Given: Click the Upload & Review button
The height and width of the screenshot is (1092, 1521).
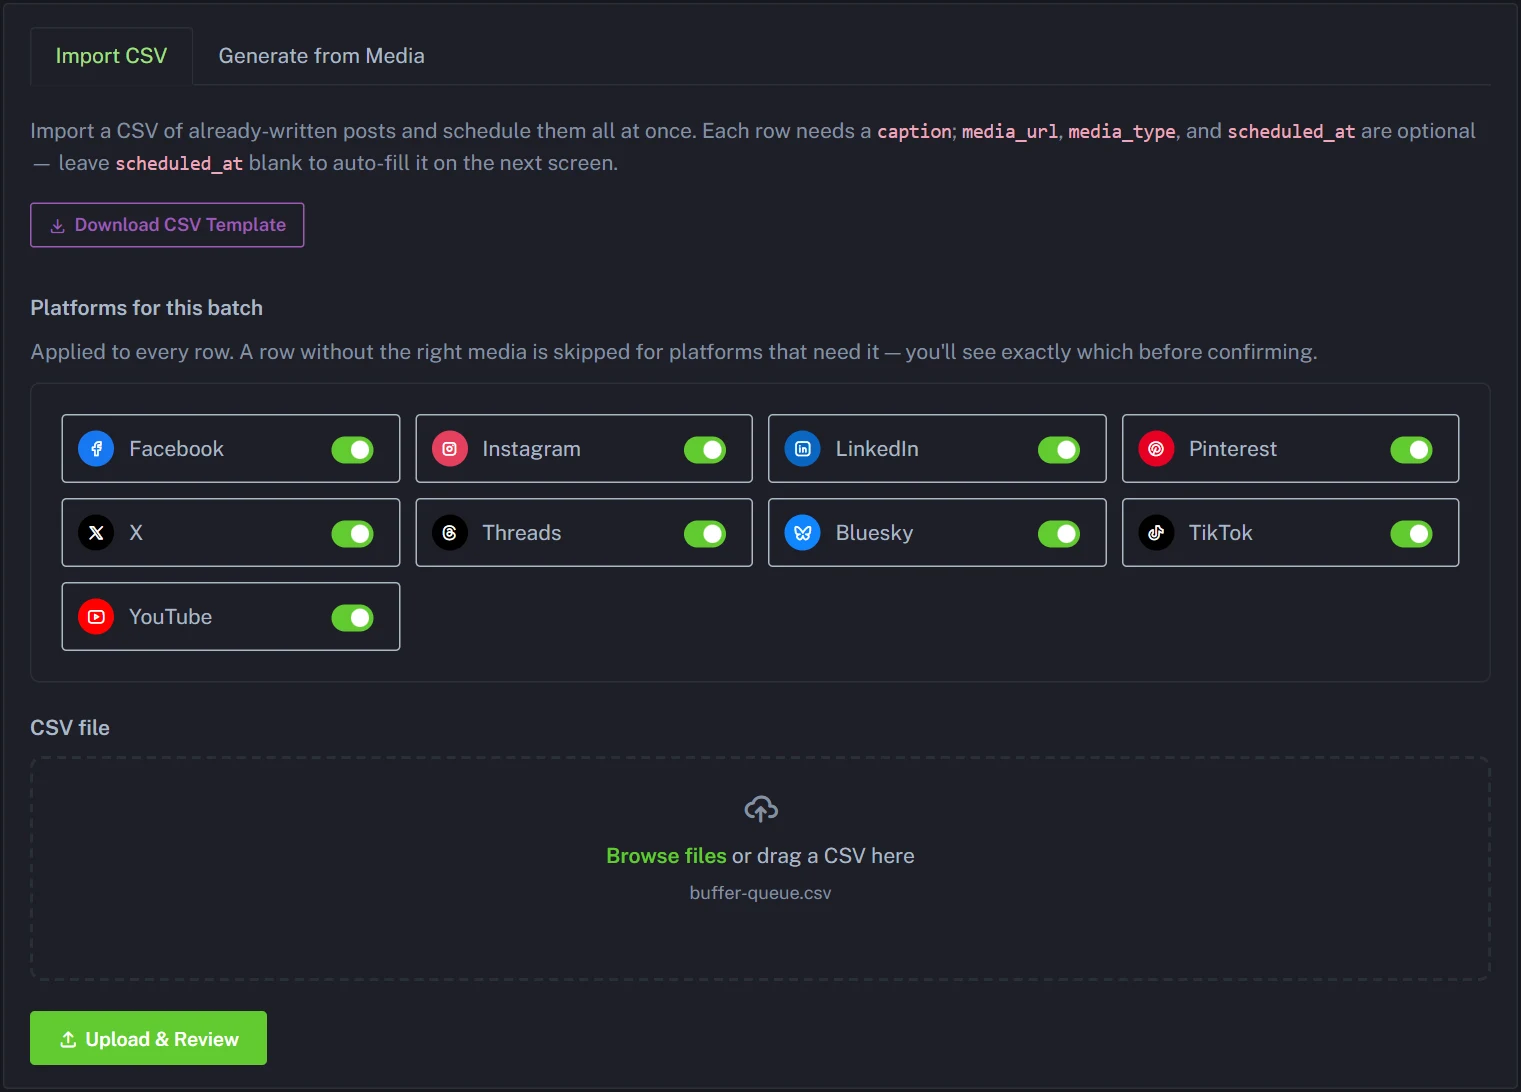Looking at the screenshot, I should 148,1038.
